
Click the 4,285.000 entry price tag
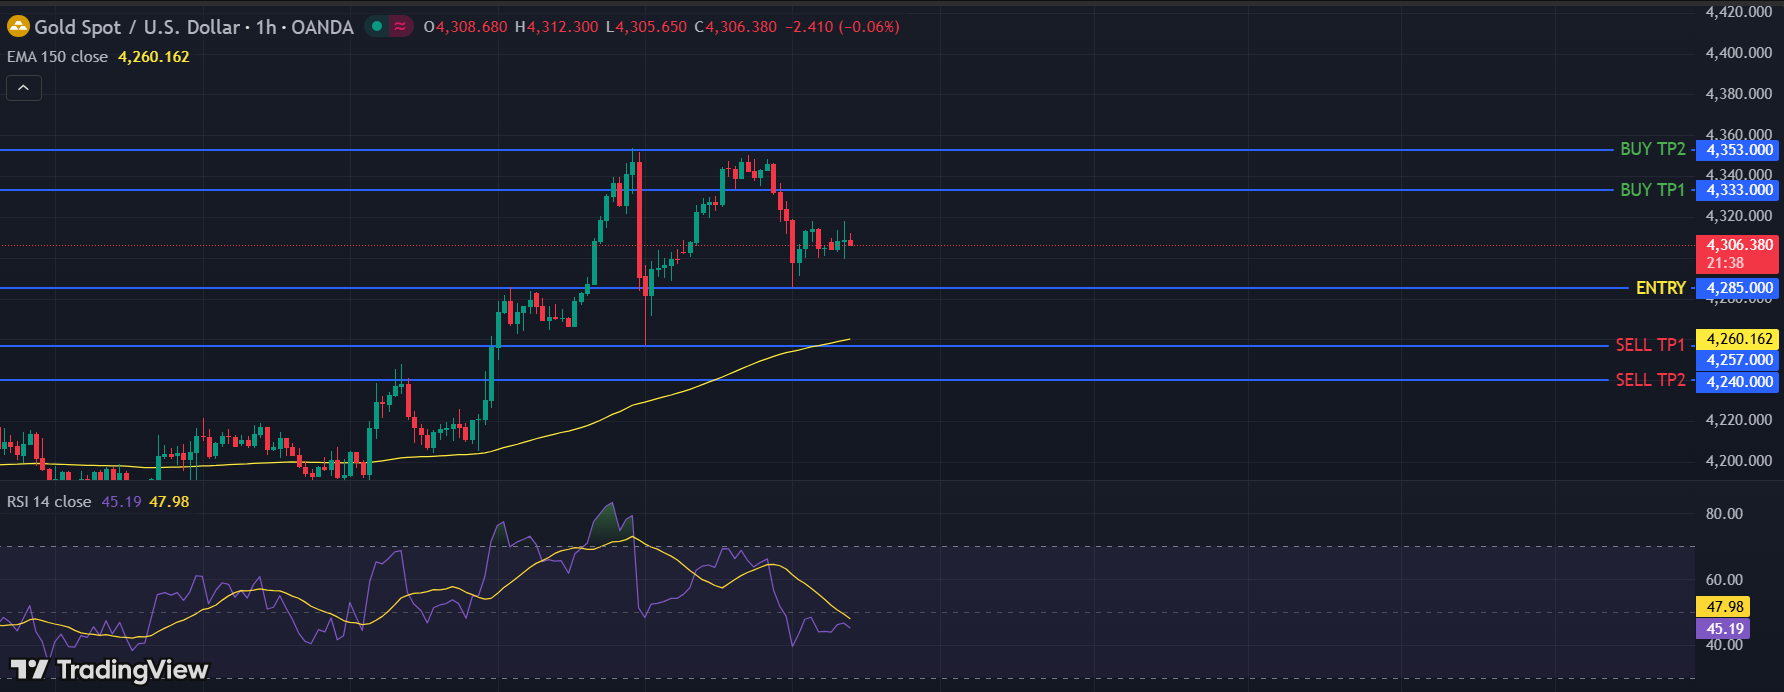1739,288
